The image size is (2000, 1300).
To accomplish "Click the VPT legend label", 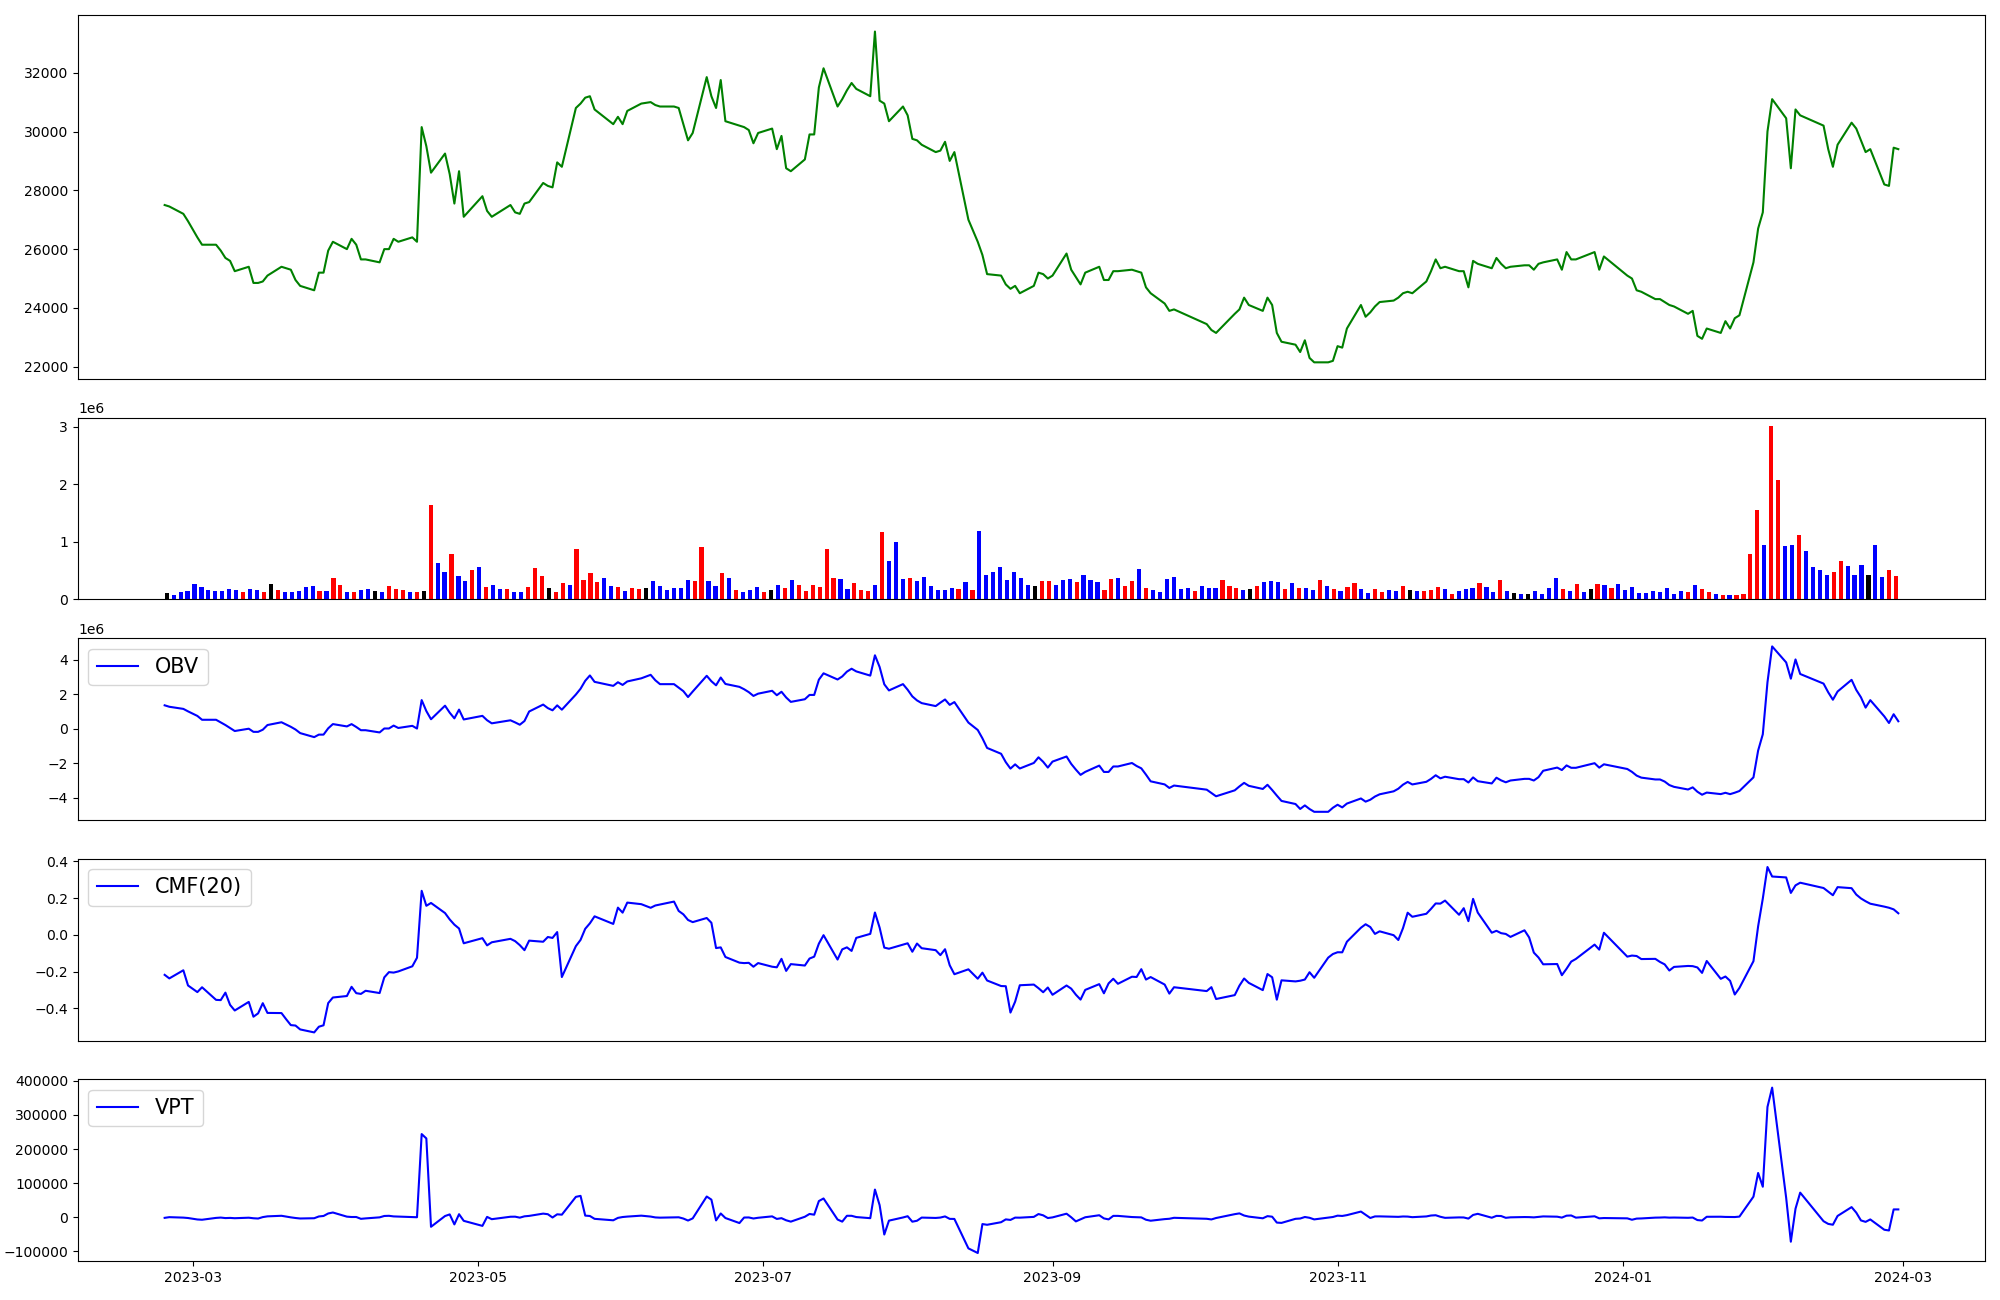I will point(174,1108).
